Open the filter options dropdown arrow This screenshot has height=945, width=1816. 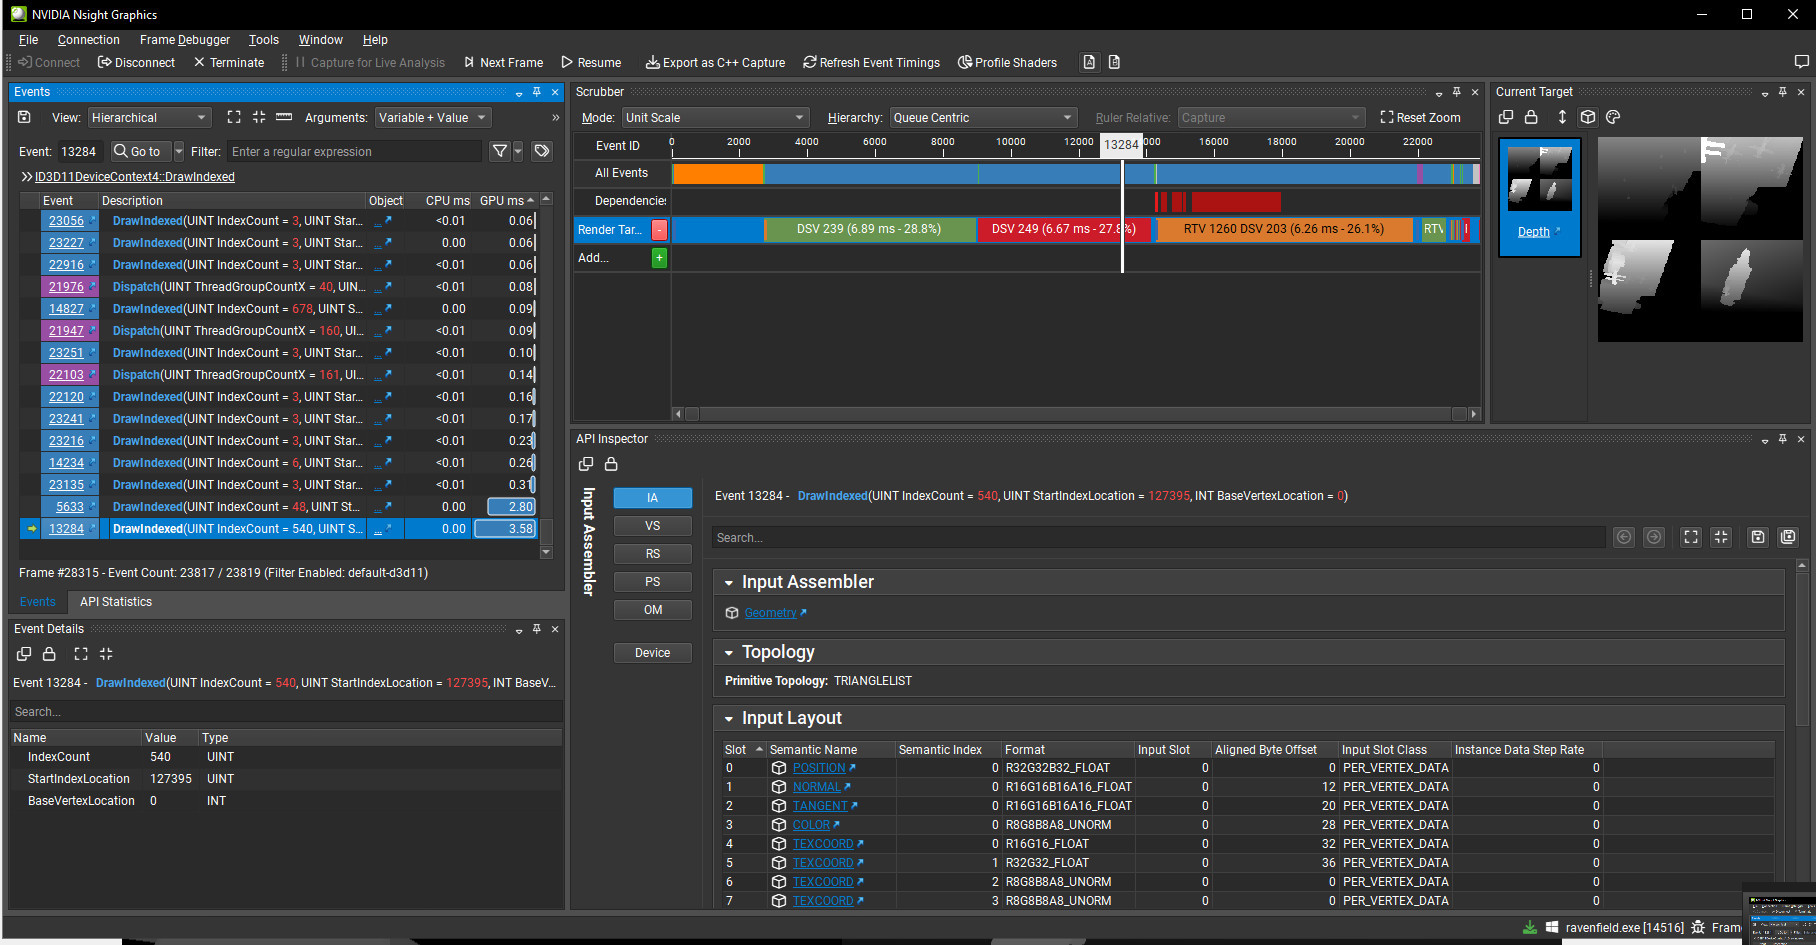pos(518,151)
